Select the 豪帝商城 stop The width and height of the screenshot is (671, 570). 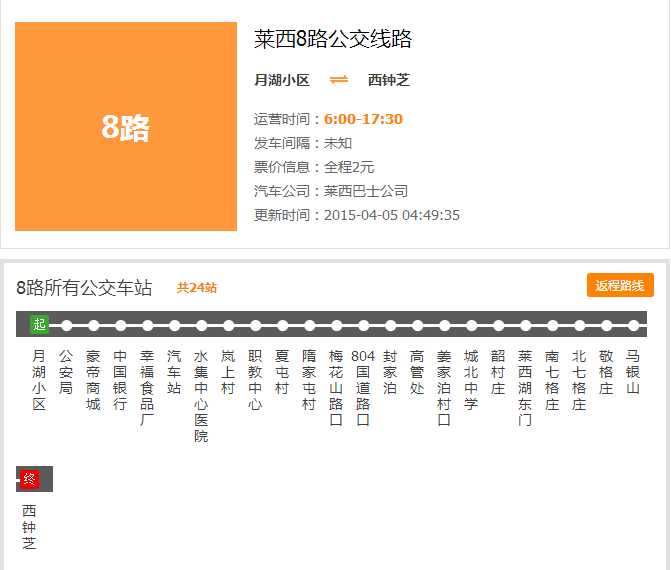click(93, 380)
